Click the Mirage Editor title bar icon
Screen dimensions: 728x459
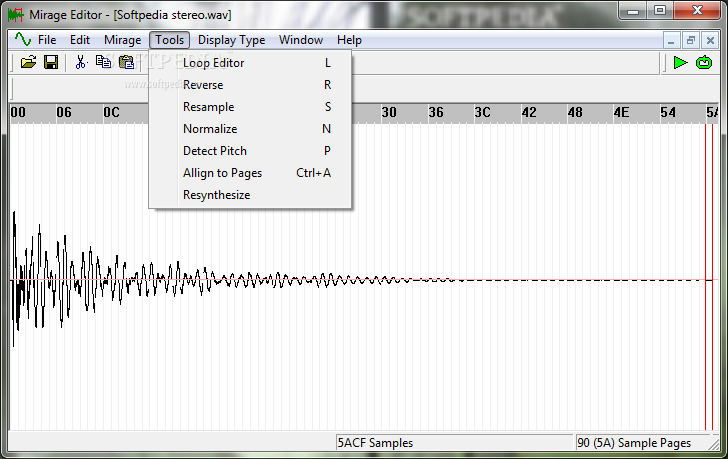click(15, 15)
